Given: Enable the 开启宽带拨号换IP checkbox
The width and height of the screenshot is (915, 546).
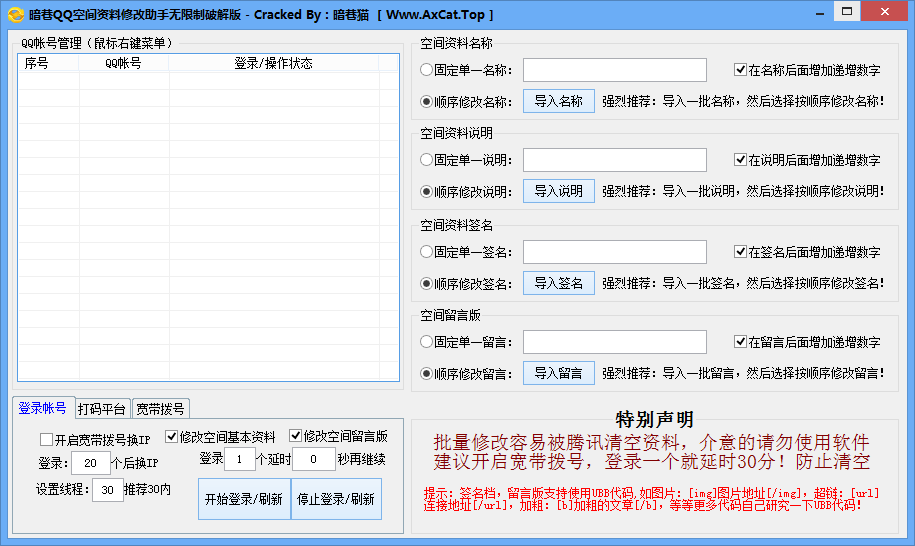Looking at the screenshot, I should [x=47, y=439].
